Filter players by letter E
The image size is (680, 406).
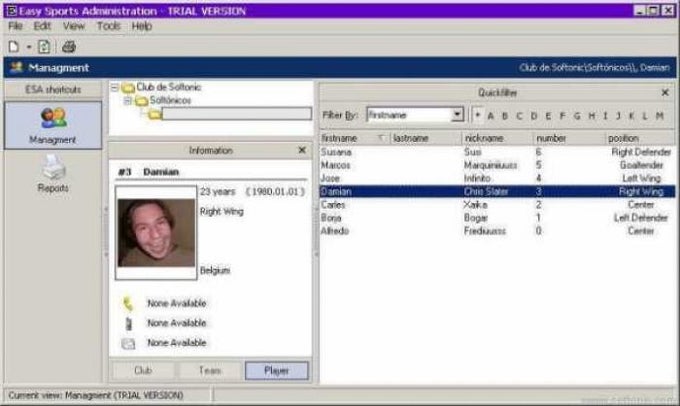[x=548, y=116]
